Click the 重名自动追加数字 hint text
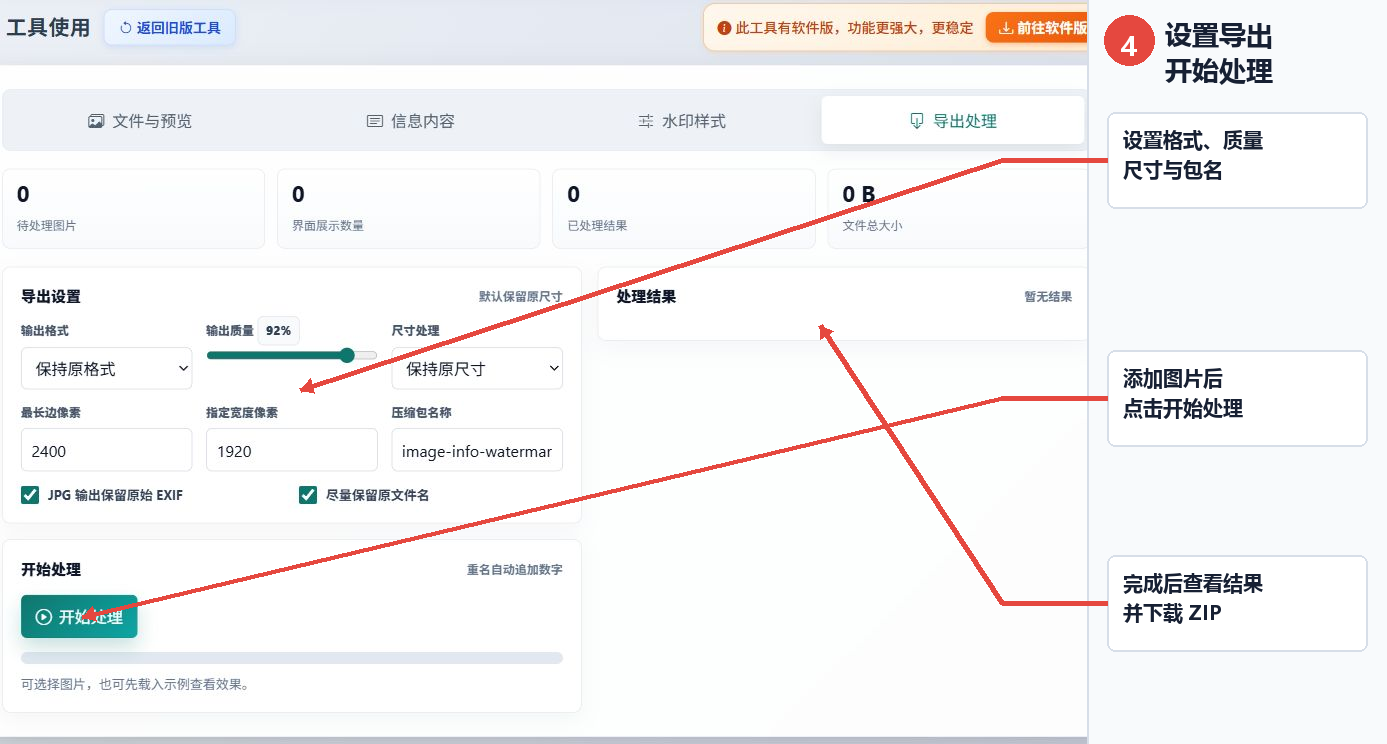Screen dimensions: 1387x744 tap(514, 570)
